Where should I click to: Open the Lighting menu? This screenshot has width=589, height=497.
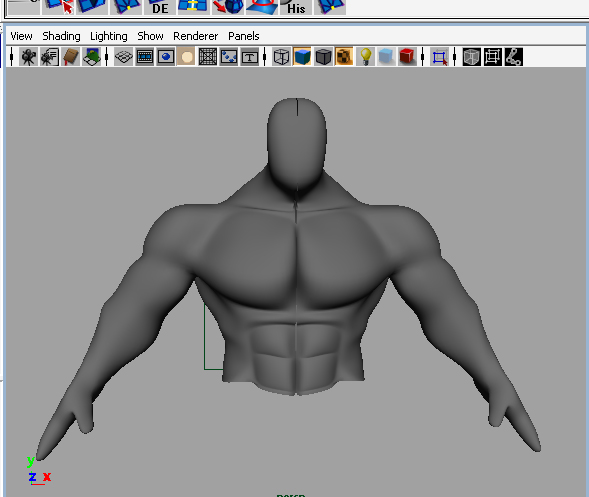(x=109, y=36)
